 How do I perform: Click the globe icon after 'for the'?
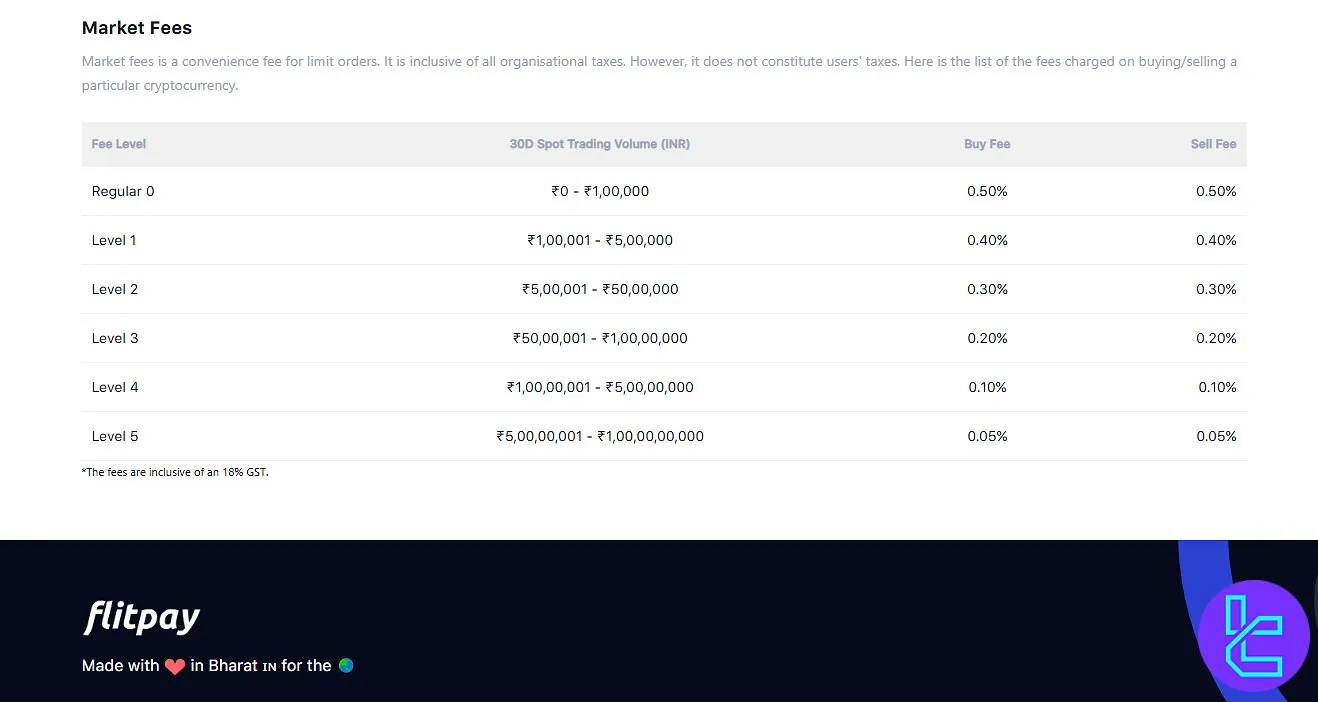(x=346, y=665)
